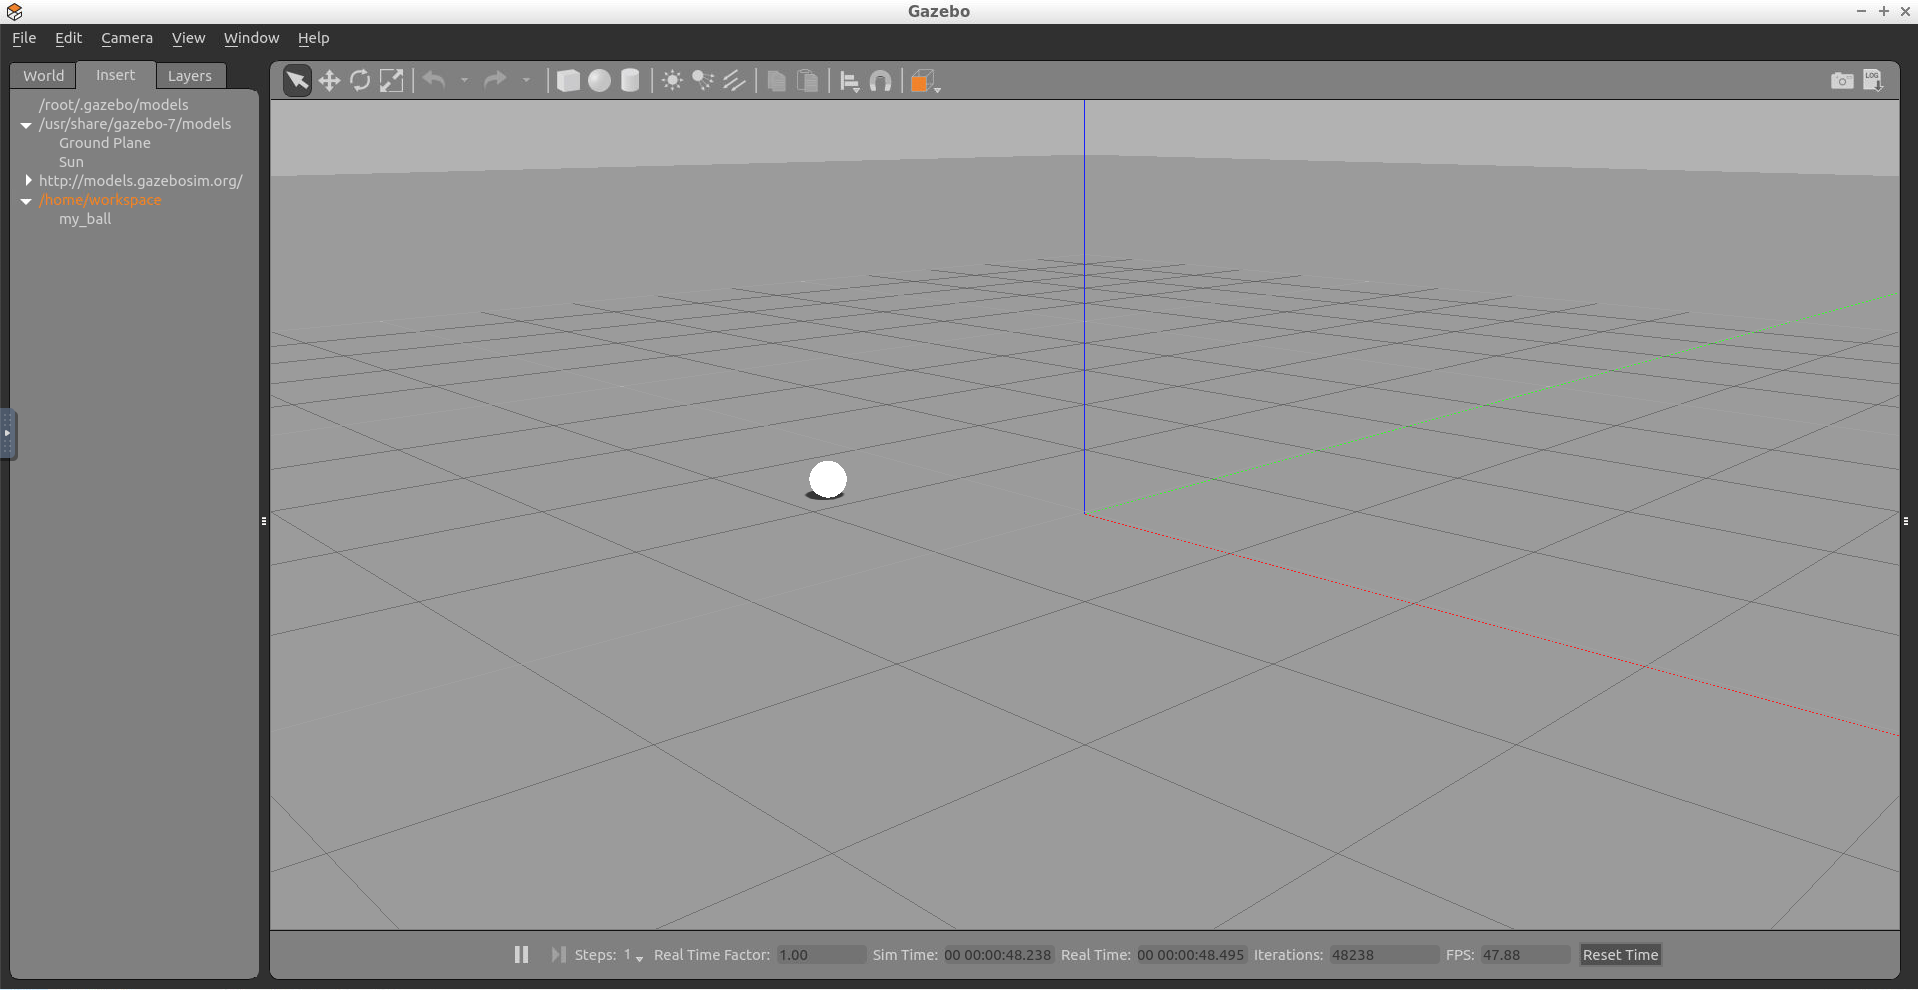Select the /root/.gazebo/models path
The height and width of the screenshot is (990, 1918).
(x=113, y=105)
